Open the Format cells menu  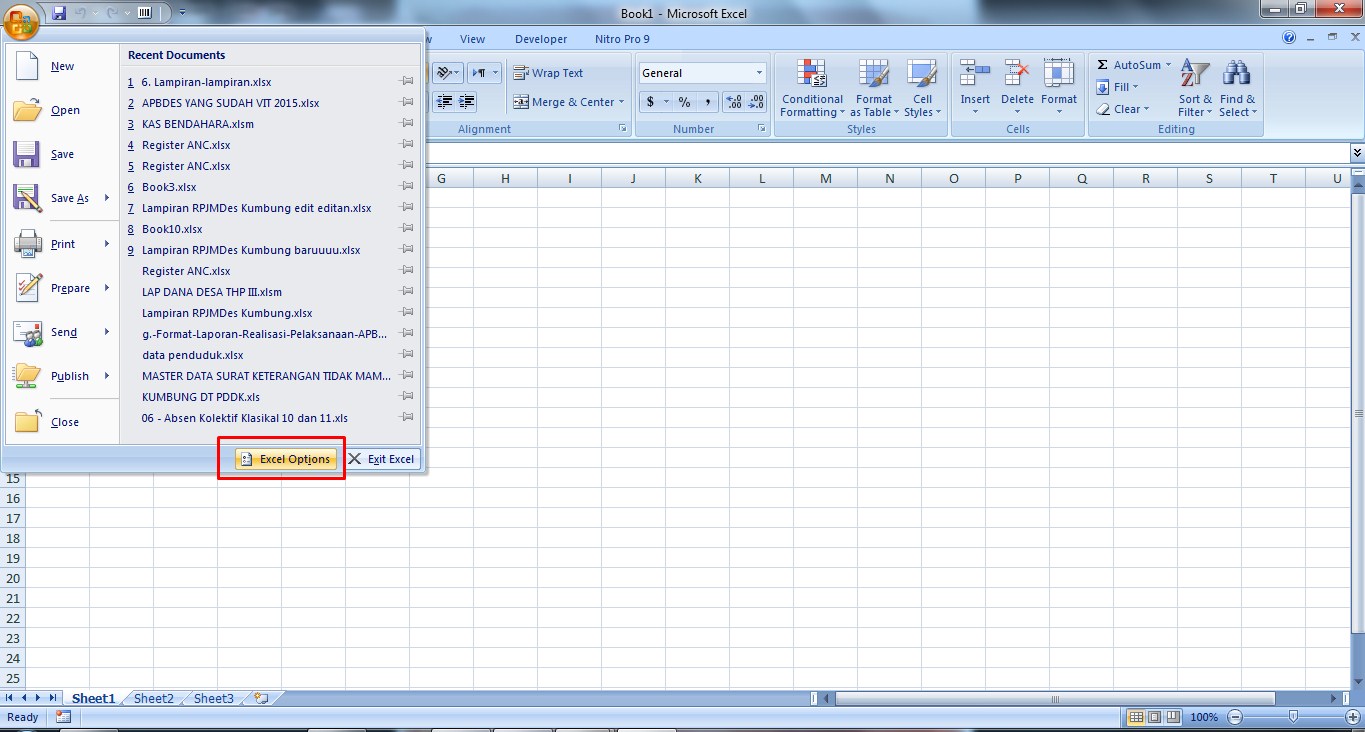[x=1059, y=88]
